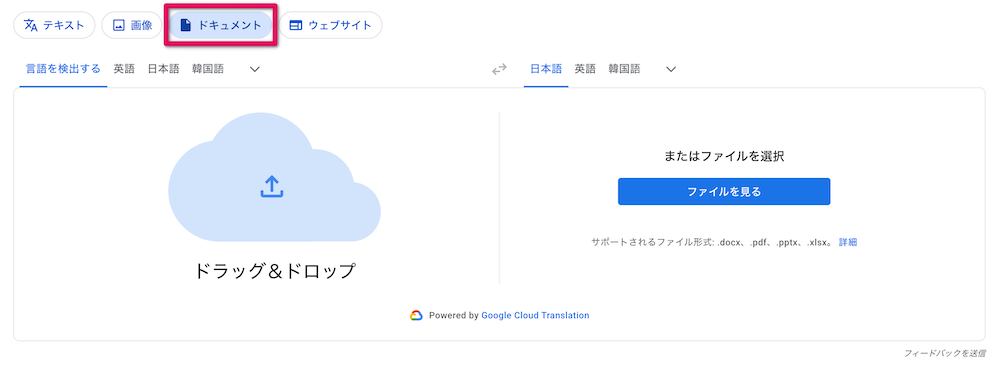Set target language to 英語
Screen dimensions: 1000x372
tap(585, 69)
